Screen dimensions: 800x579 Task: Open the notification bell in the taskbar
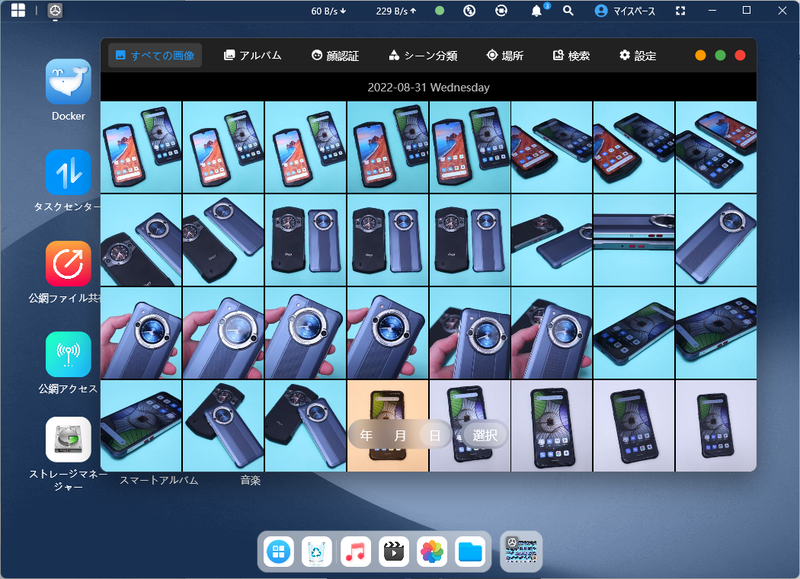[x=537, y=11]
